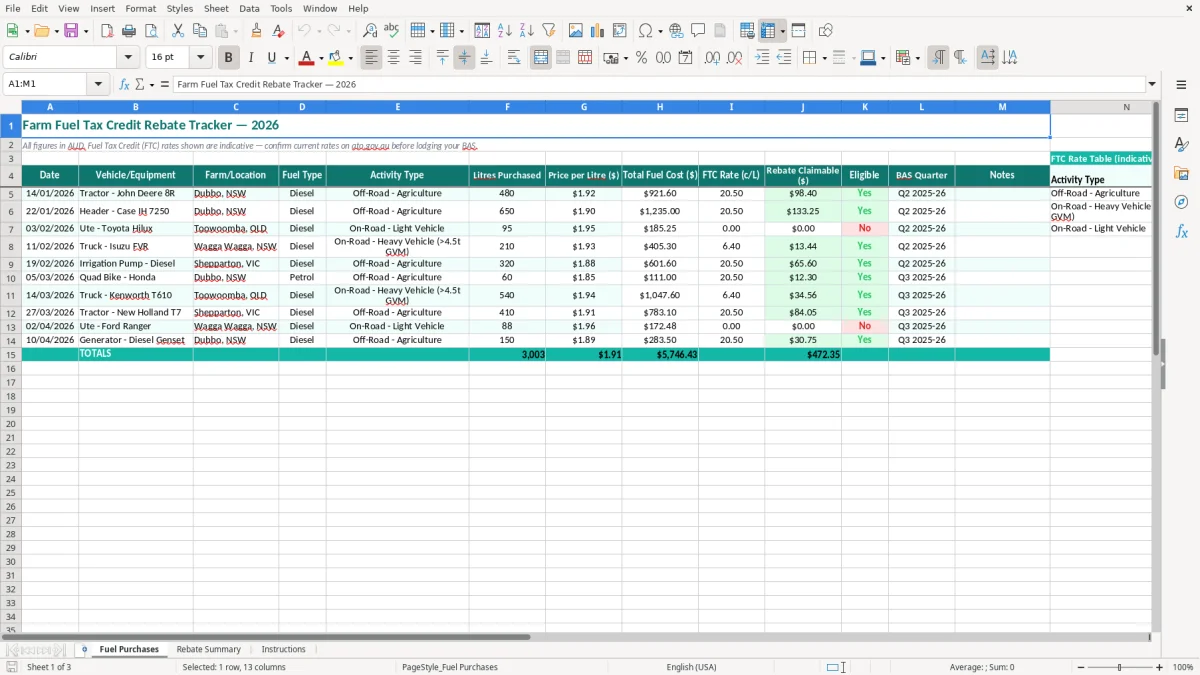Expand the Open document dropdown arrow
1200x675 pixels.
(x=56, y=31)
